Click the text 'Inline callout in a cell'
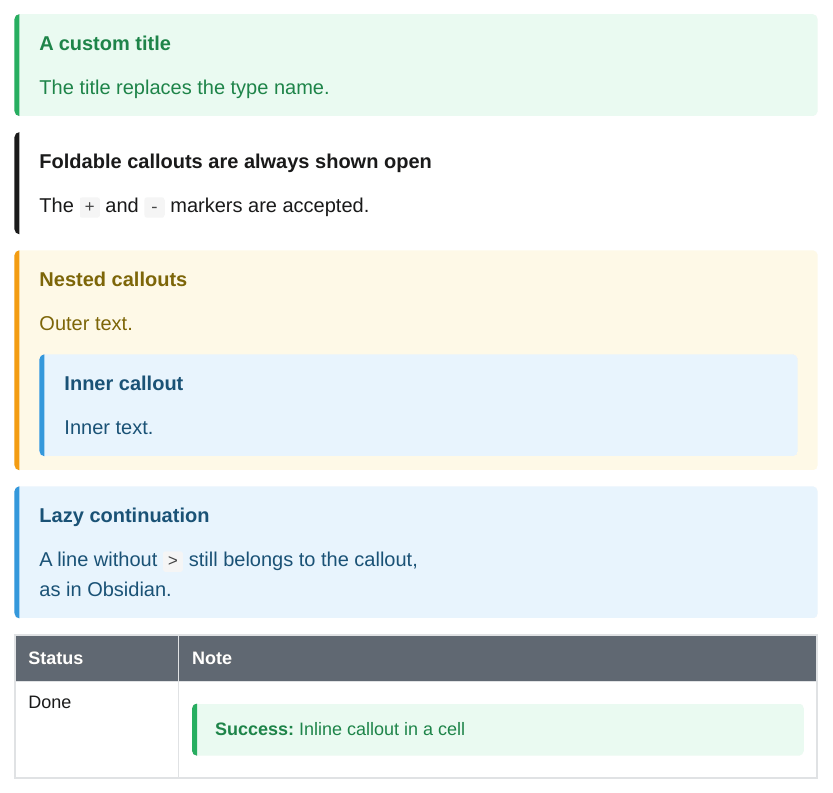This screenshot has height=793, width=833. tap(382, 729)
